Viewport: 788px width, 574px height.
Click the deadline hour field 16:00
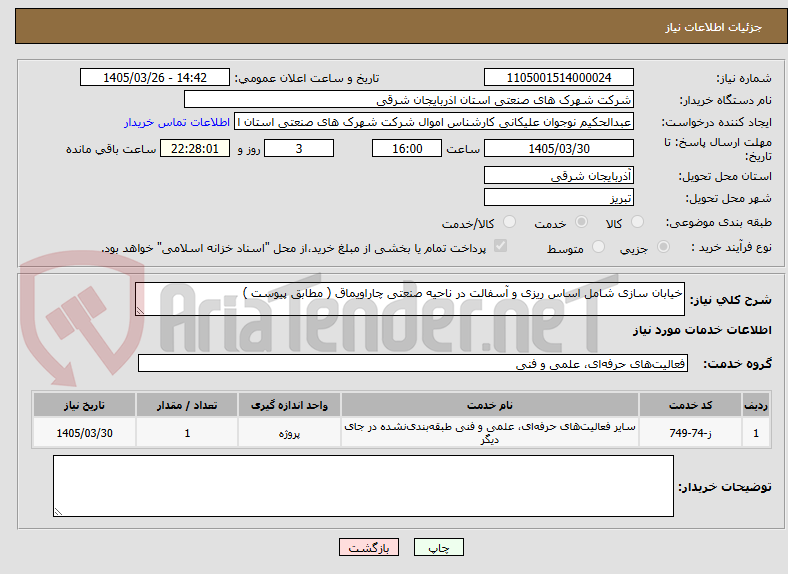(x=407, y=148)
